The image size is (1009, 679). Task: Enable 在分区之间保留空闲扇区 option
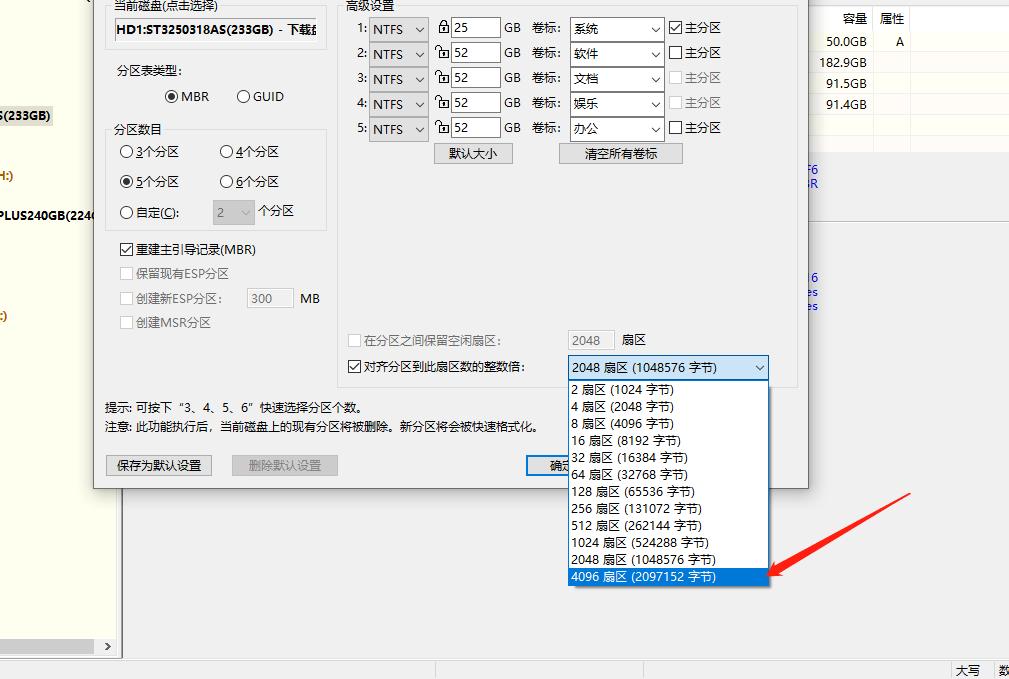(x=354, y=340)
